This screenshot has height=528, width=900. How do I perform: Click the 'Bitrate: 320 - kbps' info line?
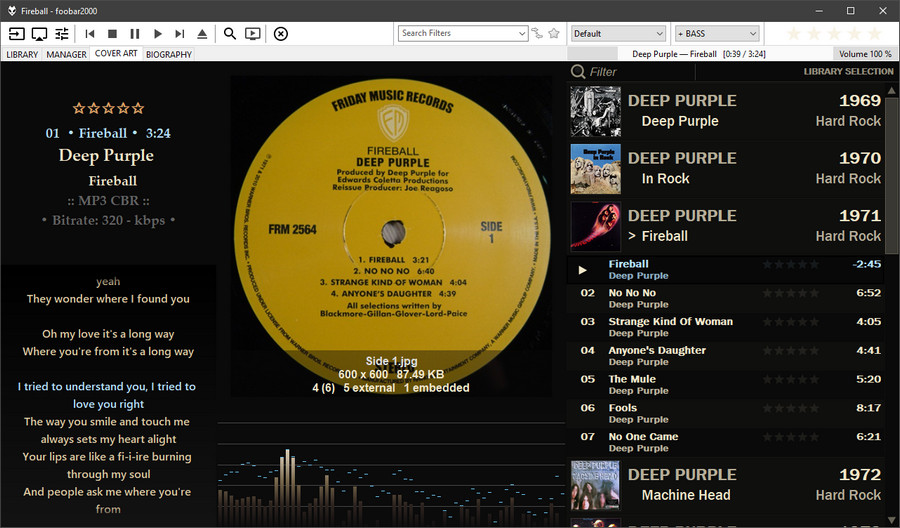108,220
